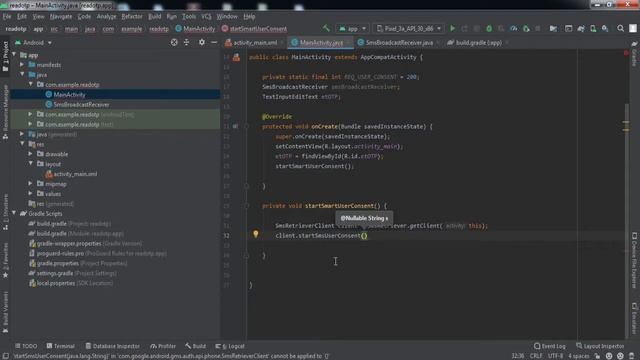Click the target locate icon in Project panel
The height and width of the screenshot is (360, 640).
(x=174, y=42)
